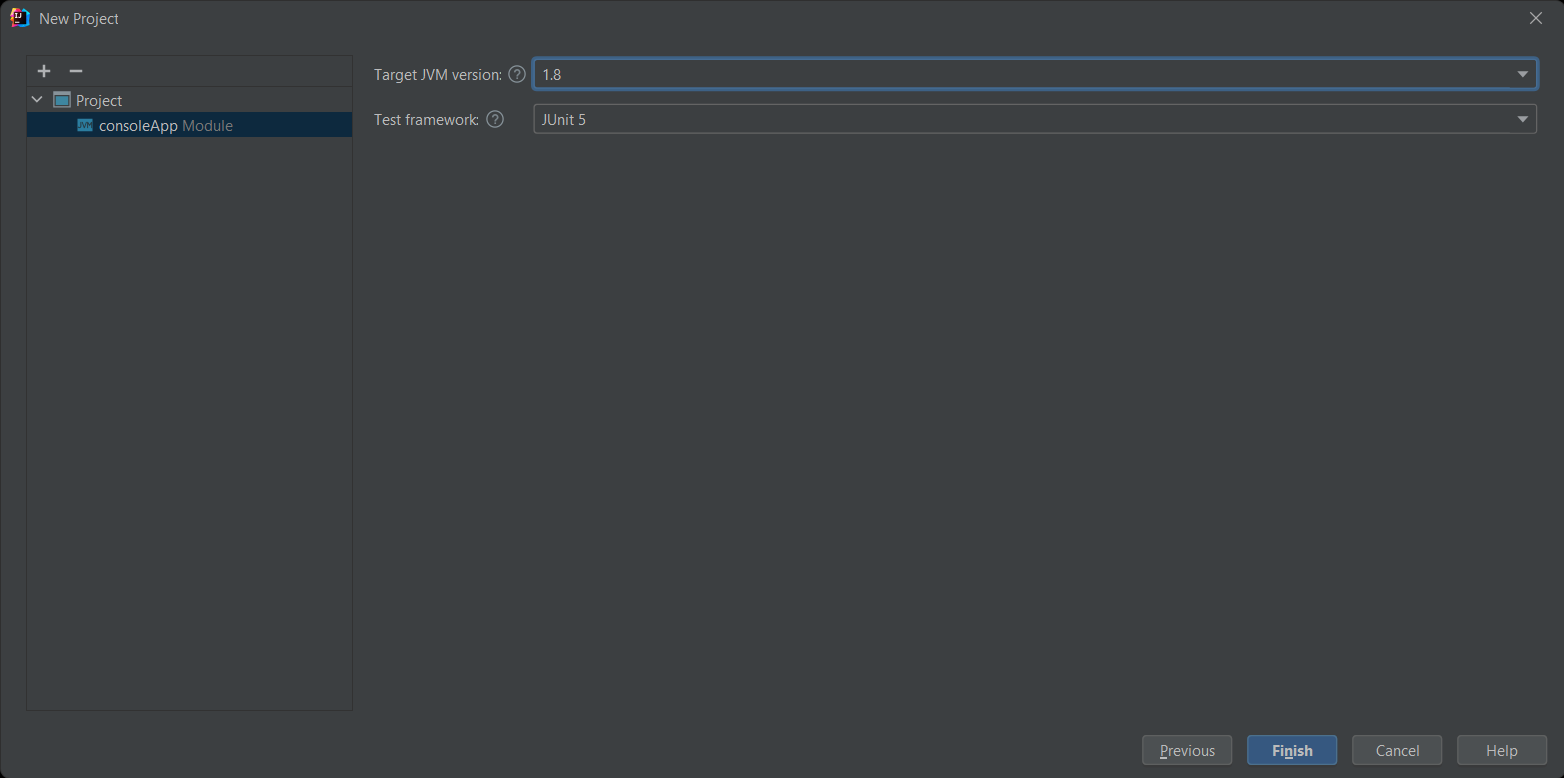Close the New Project dialog window
This screenshot has height=778, width=1564.
click(x=1536, y=18)
